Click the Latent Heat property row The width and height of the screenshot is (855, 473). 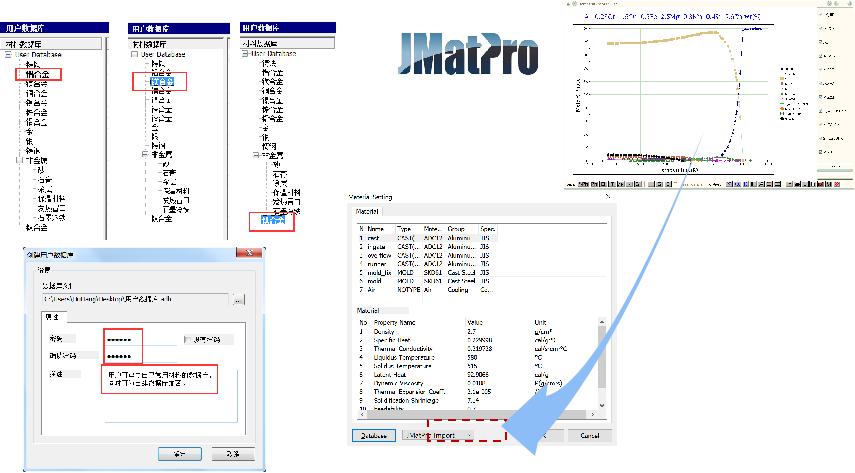477,375
